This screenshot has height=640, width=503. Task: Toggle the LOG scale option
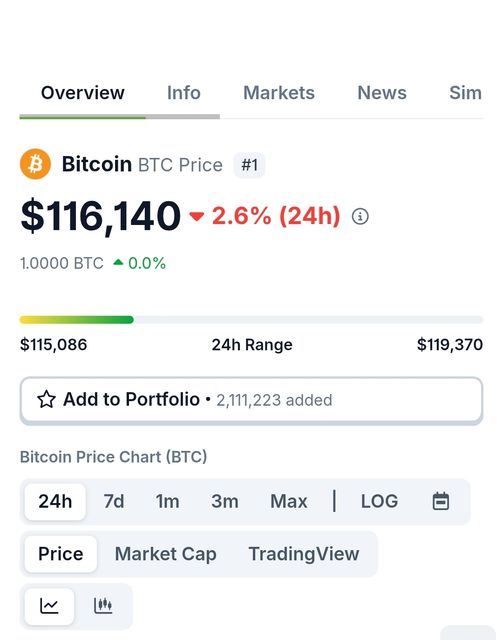click(x=379, y=501)
